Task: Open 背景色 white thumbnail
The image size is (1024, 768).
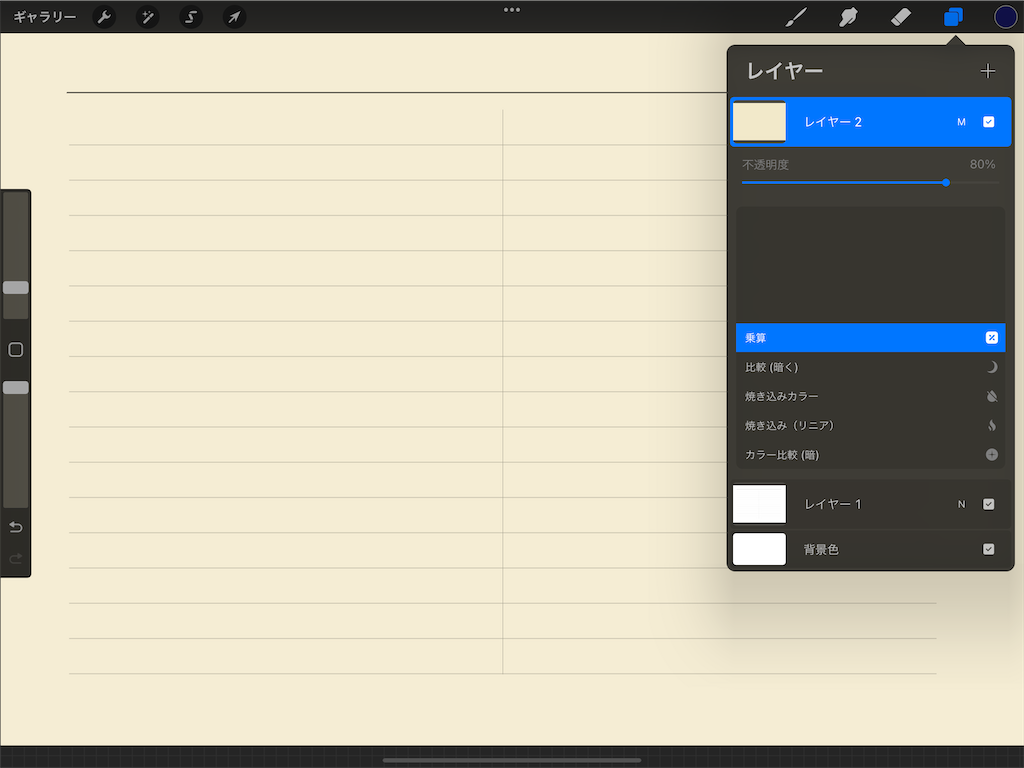Action: pos(759,549)
